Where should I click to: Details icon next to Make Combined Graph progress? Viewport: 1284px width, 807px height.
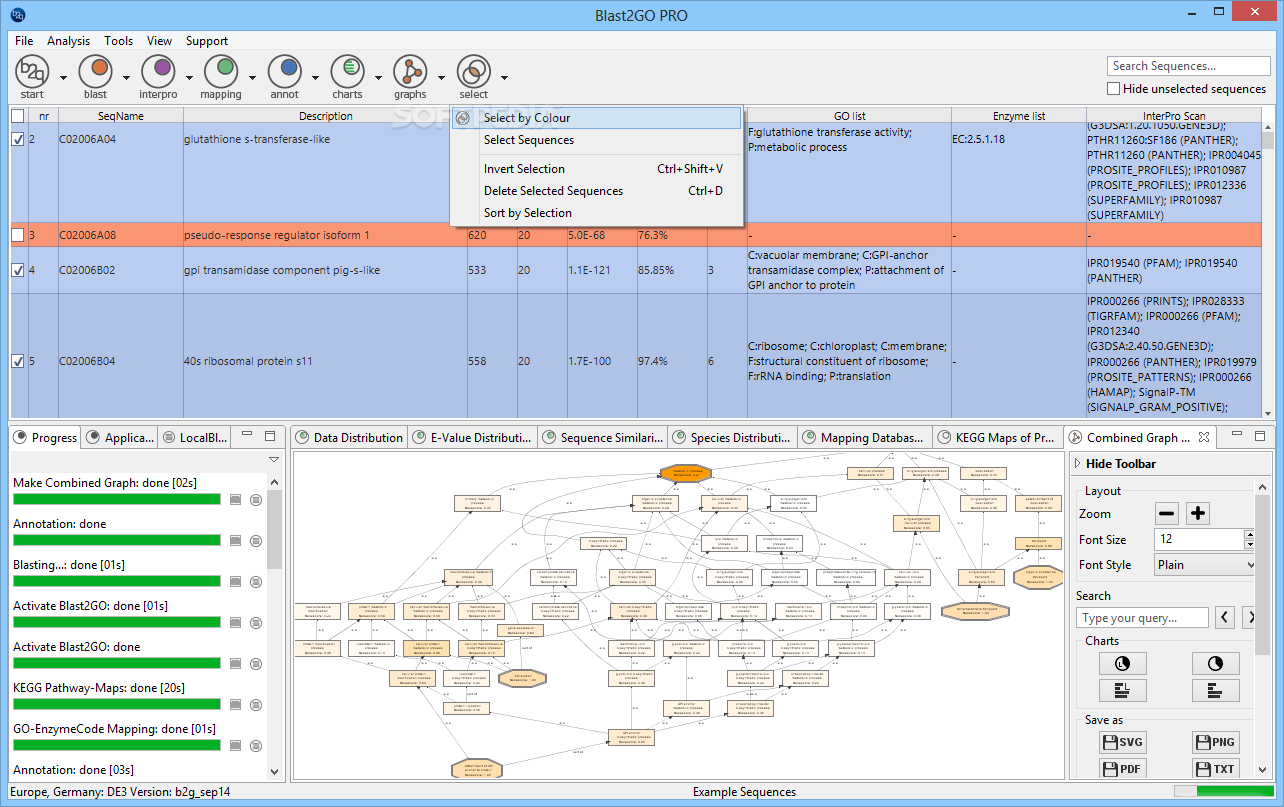(256, 499)
